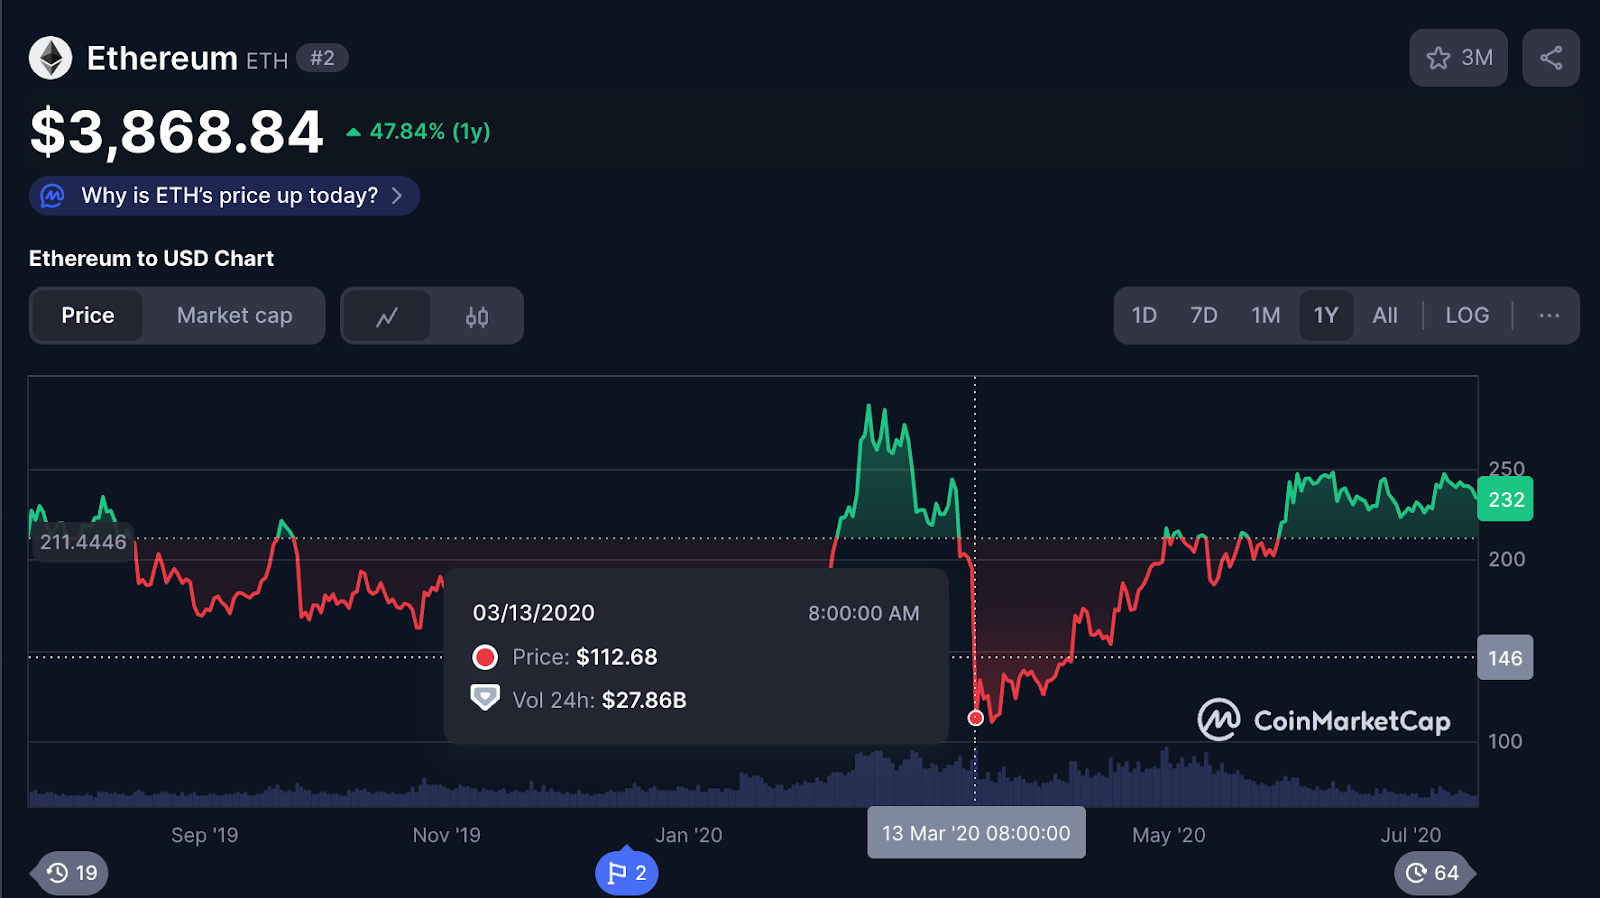Click the 03/13/2020 tooltip date
The image size is (1600, 898).
click(534, 613)
